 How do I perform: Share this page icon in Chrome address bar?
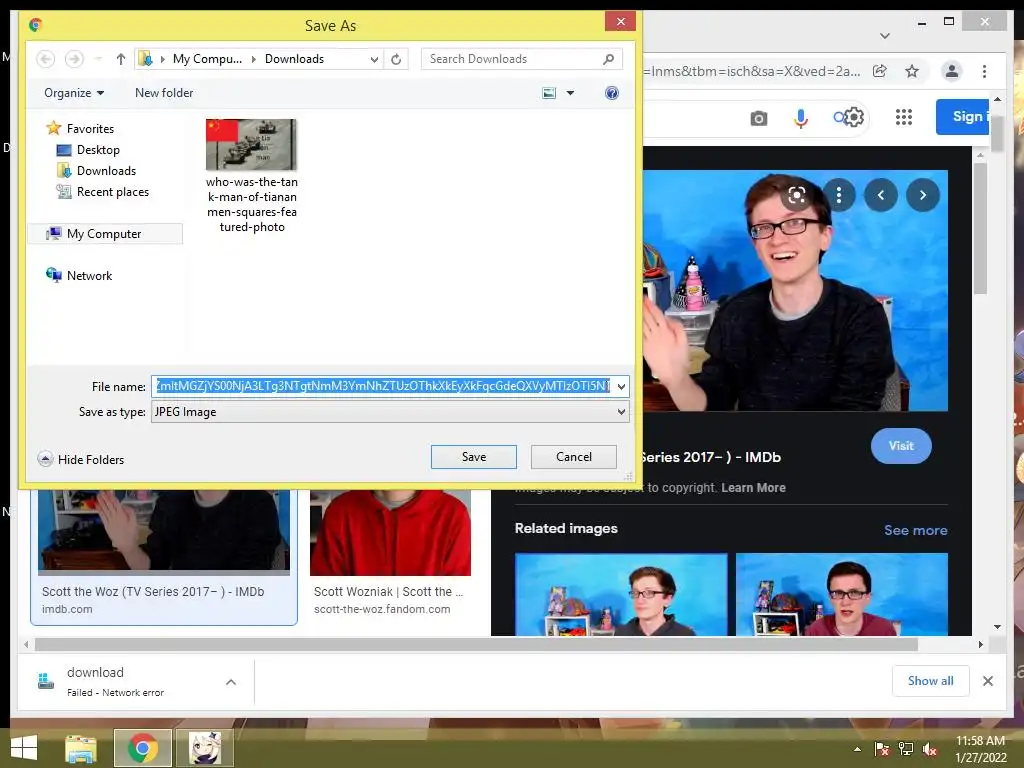(880, 71)
